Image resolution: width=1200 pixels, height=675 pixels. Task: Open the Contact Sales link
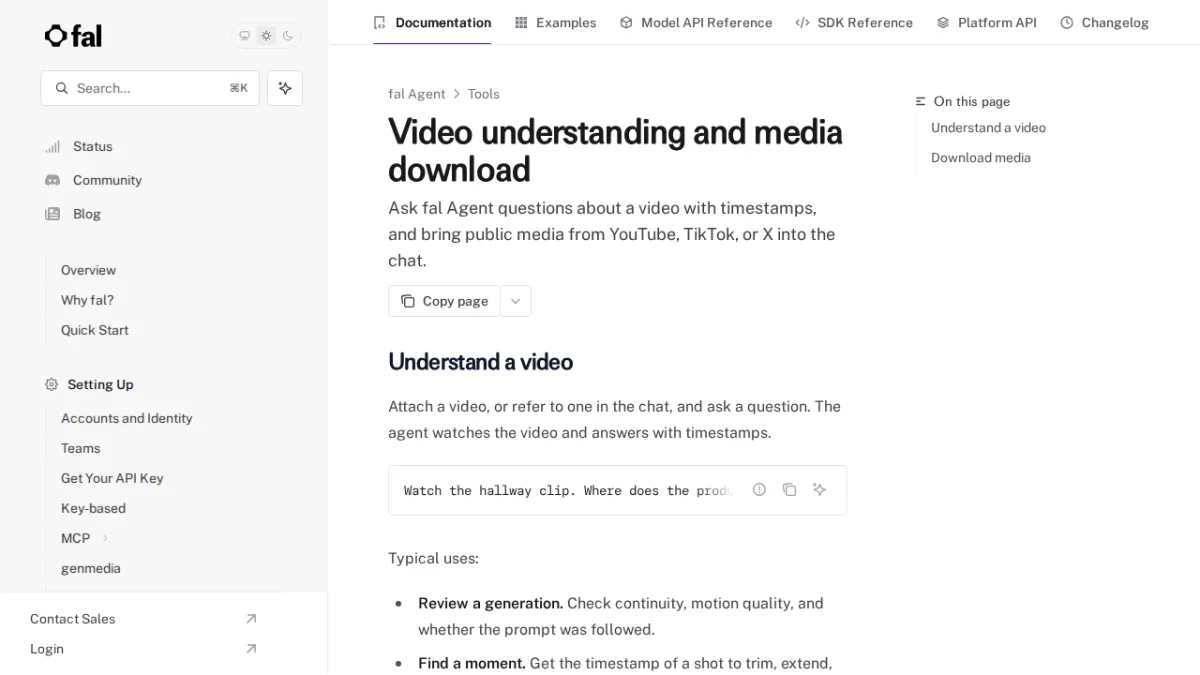pyautogui.click(x=73, y=619)
